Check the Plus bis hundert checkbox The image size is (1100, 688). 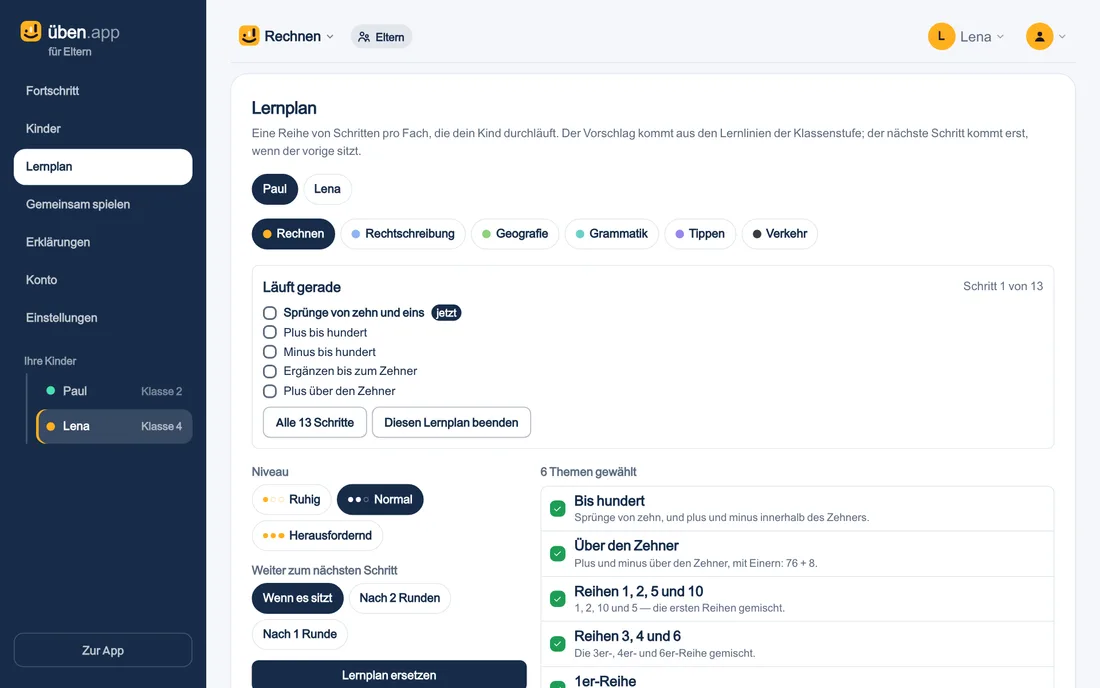tap(269, 332)
